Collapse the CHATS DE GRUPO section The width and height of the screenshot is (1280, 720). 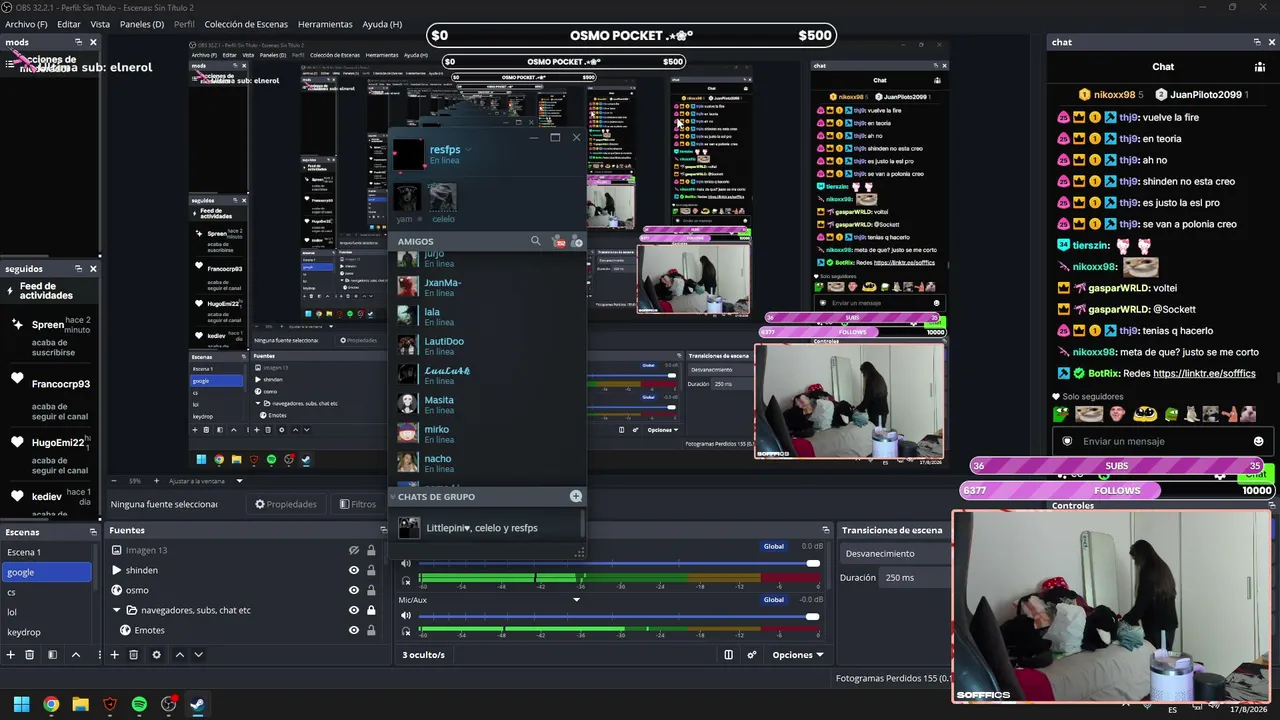pyautogui.click(x=393, y=496)
